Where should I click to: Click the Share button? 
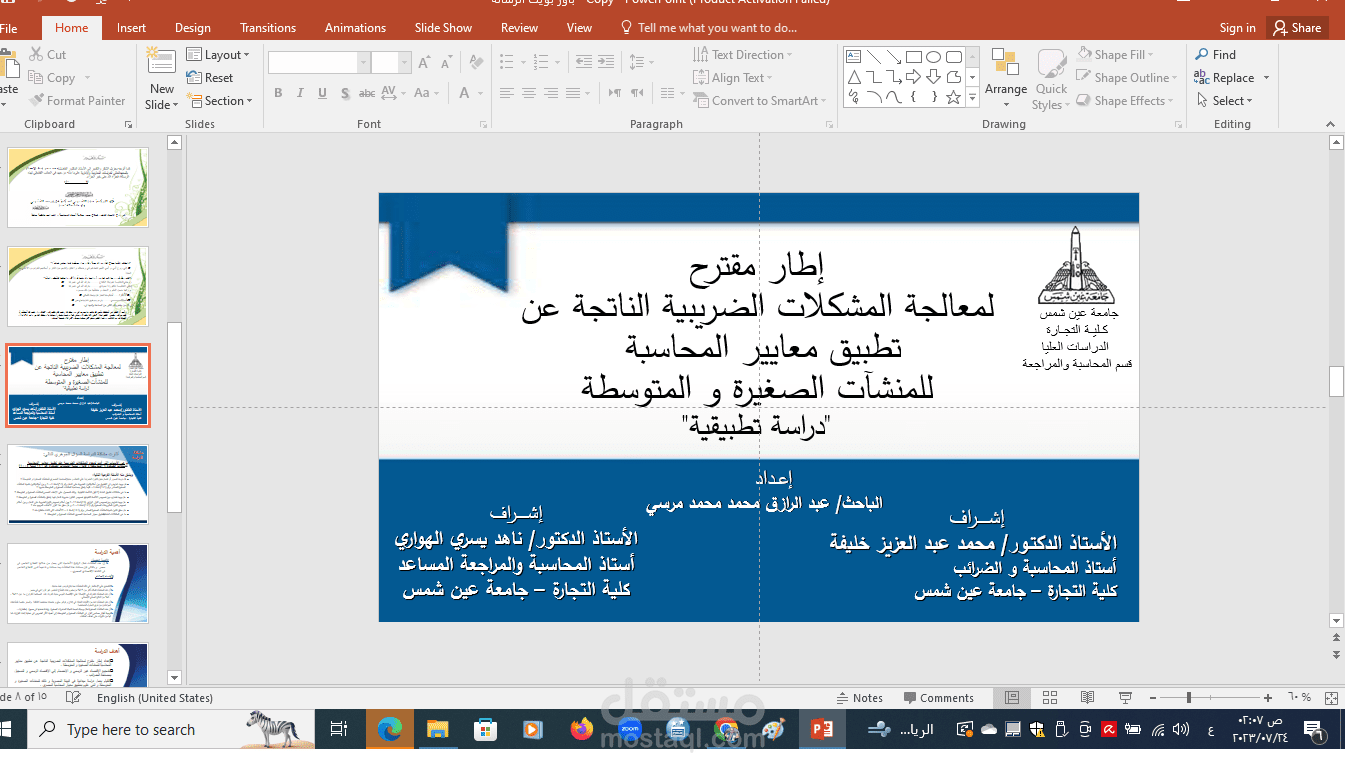pyautogui.click(x=1297, y=28)
